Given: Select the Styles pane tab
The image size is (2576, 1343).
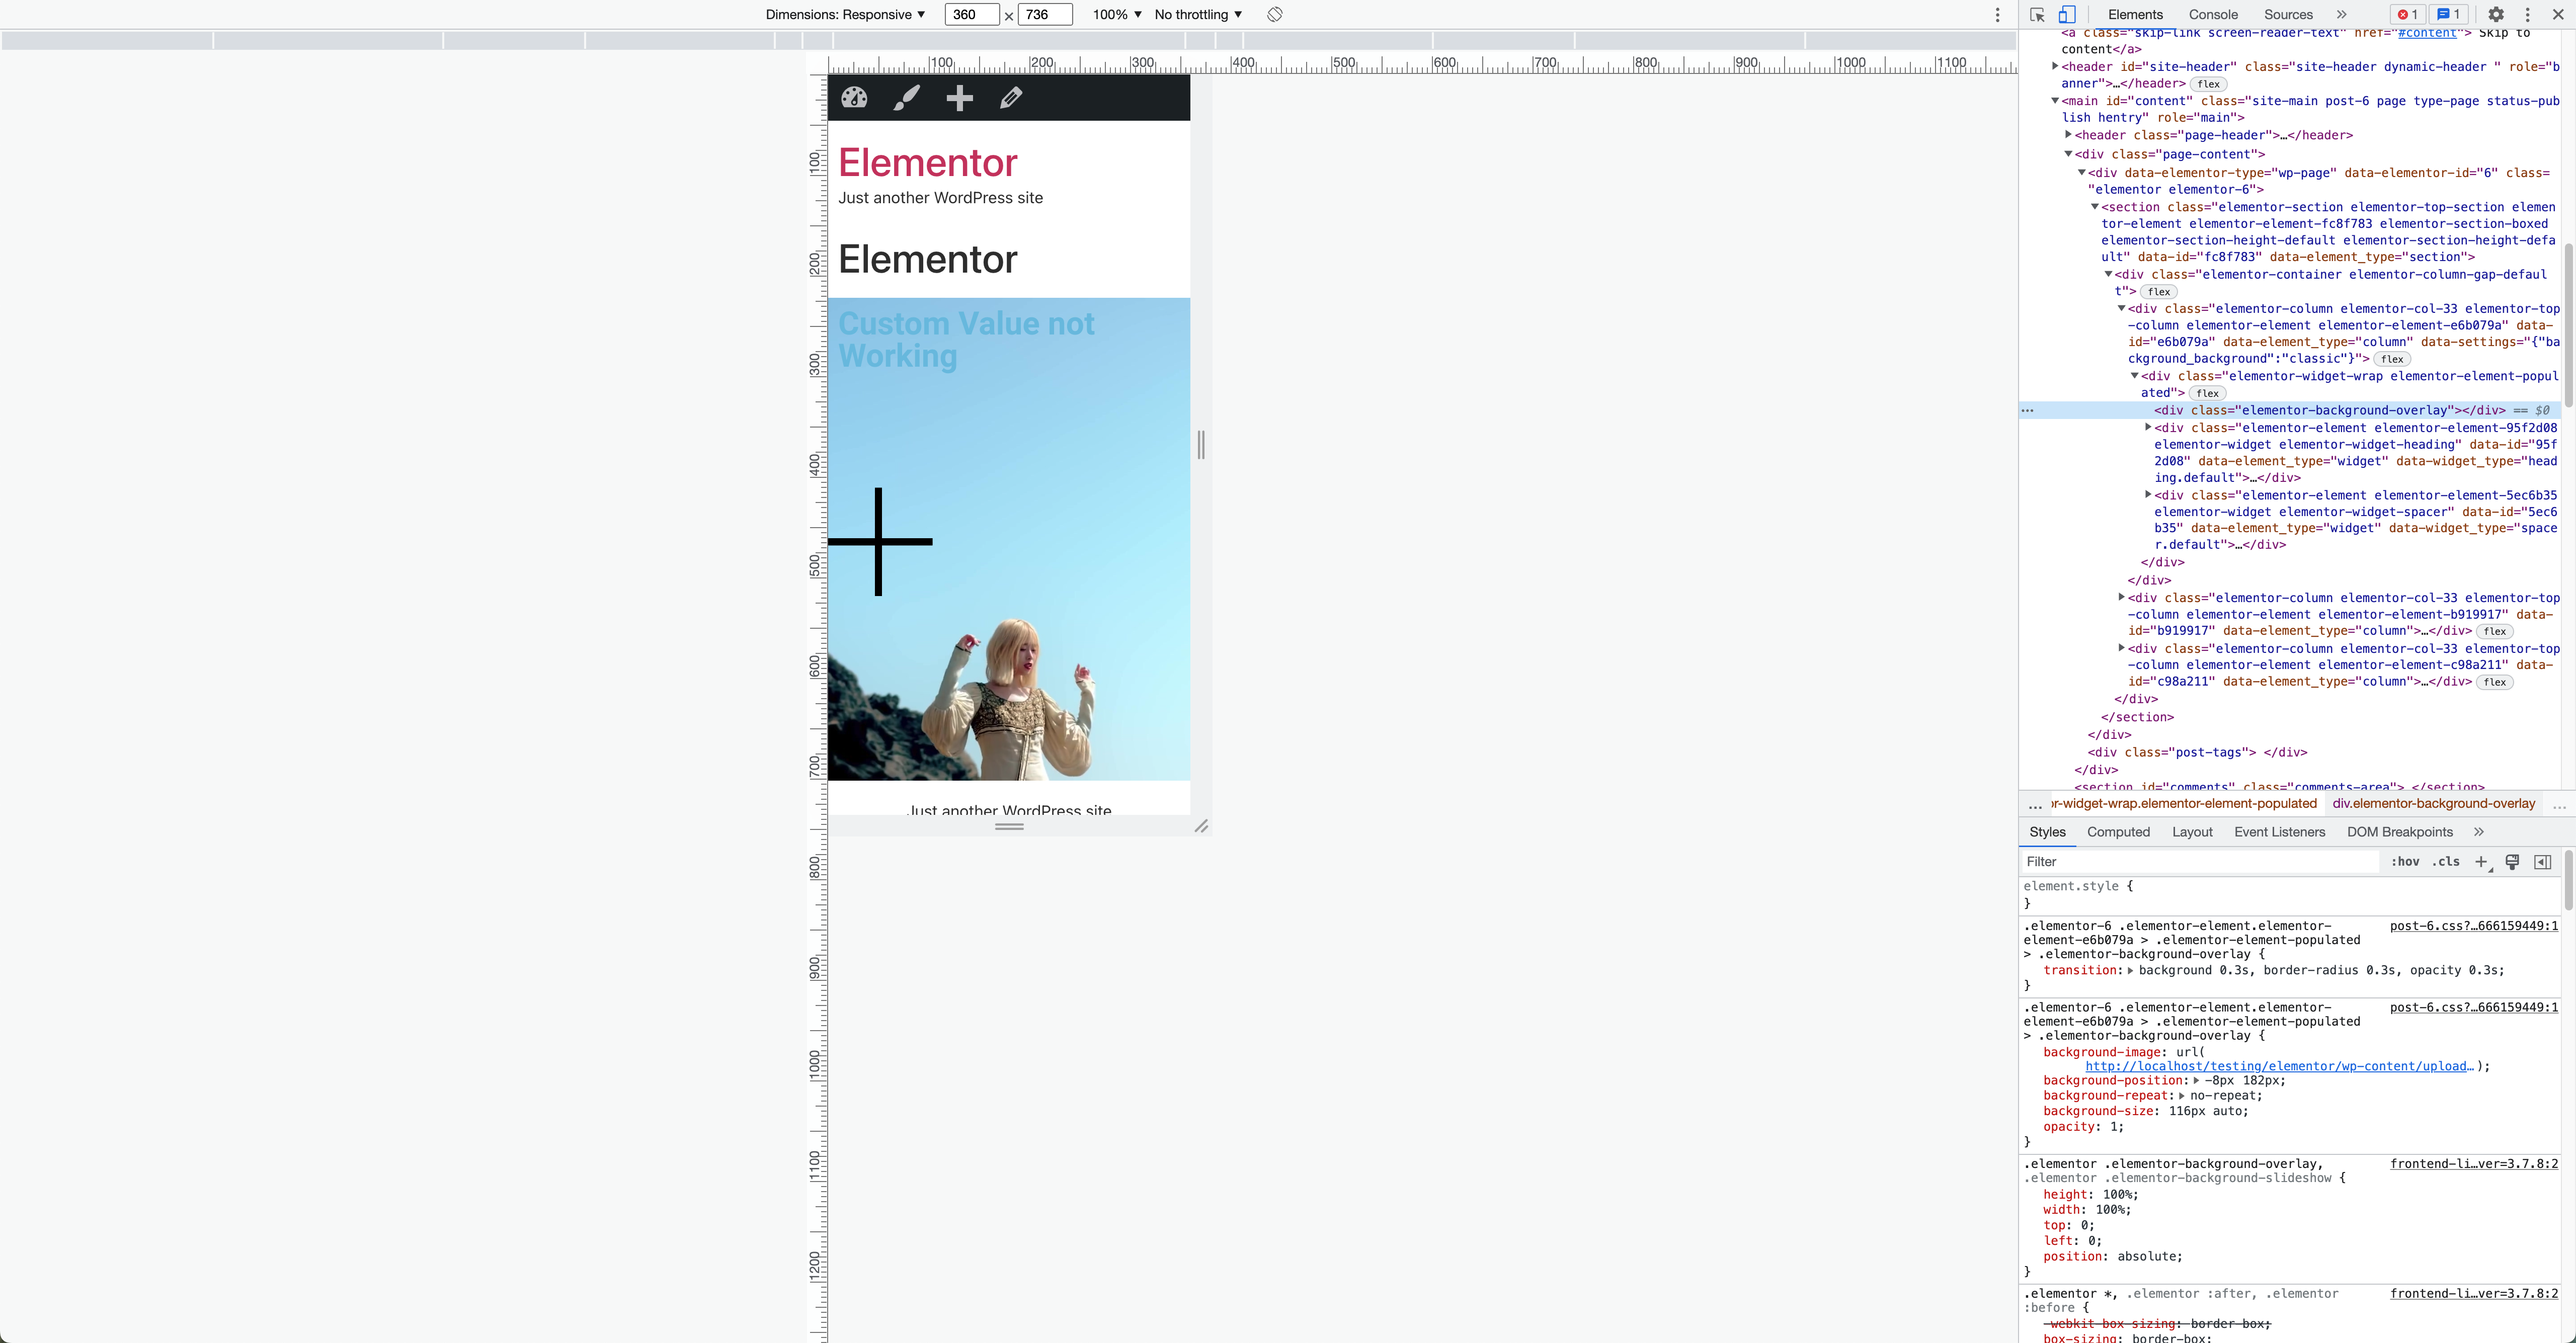Looking at the screenshot, I should point(2047,832).
